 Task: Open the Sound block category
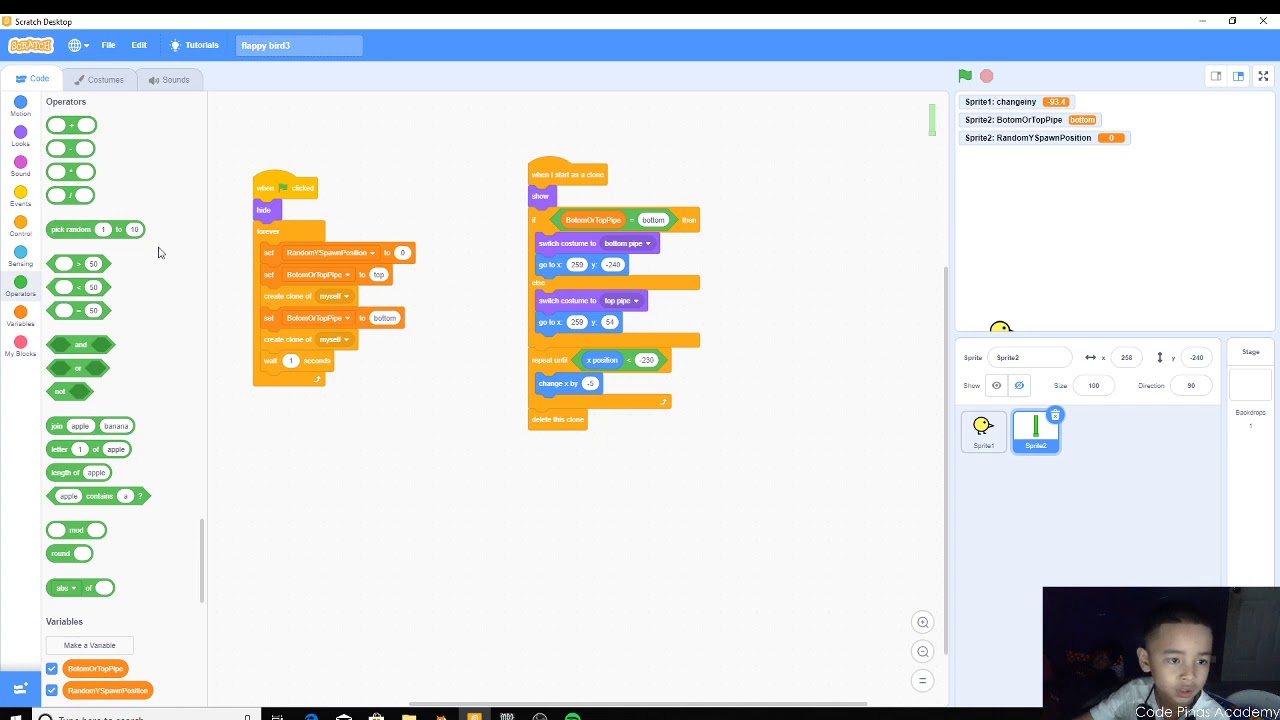pos(20,166)
